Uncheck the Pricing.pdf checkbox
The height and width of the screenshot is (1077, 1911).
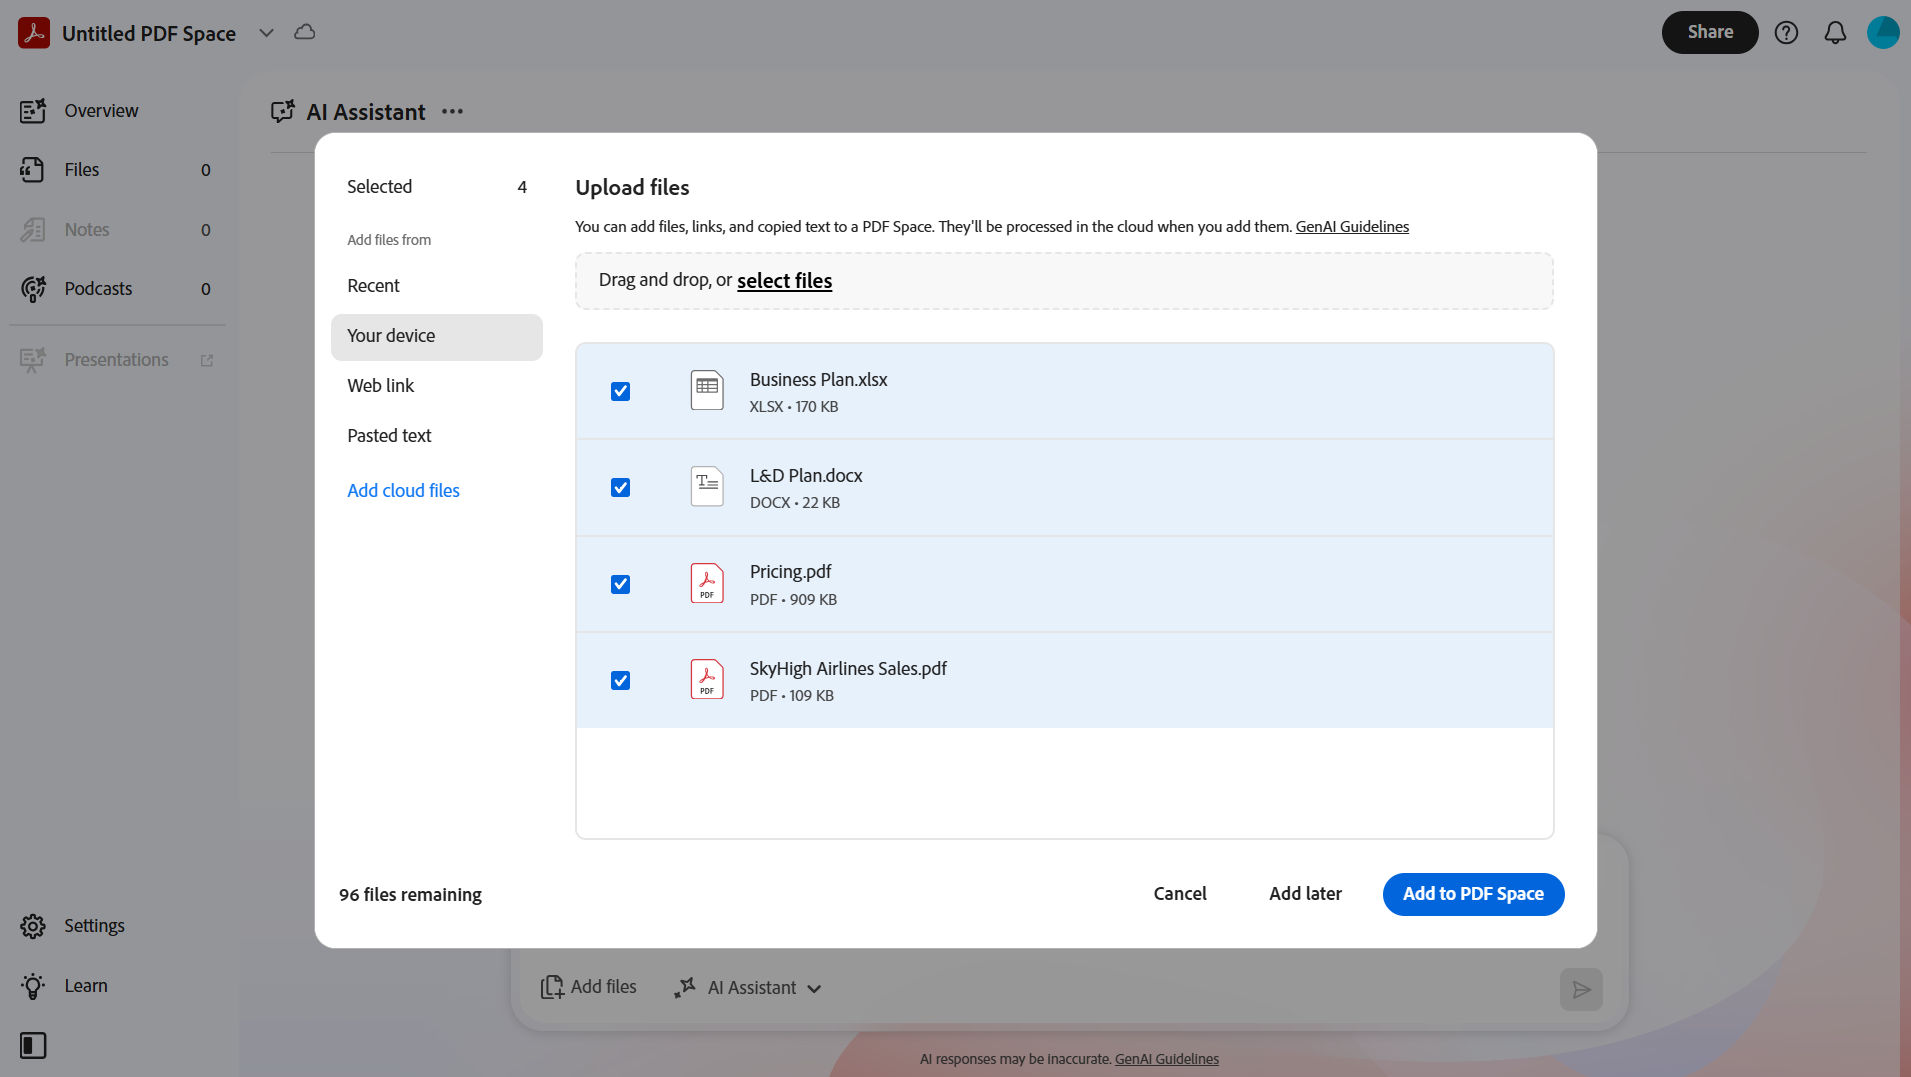coord(620,584)
